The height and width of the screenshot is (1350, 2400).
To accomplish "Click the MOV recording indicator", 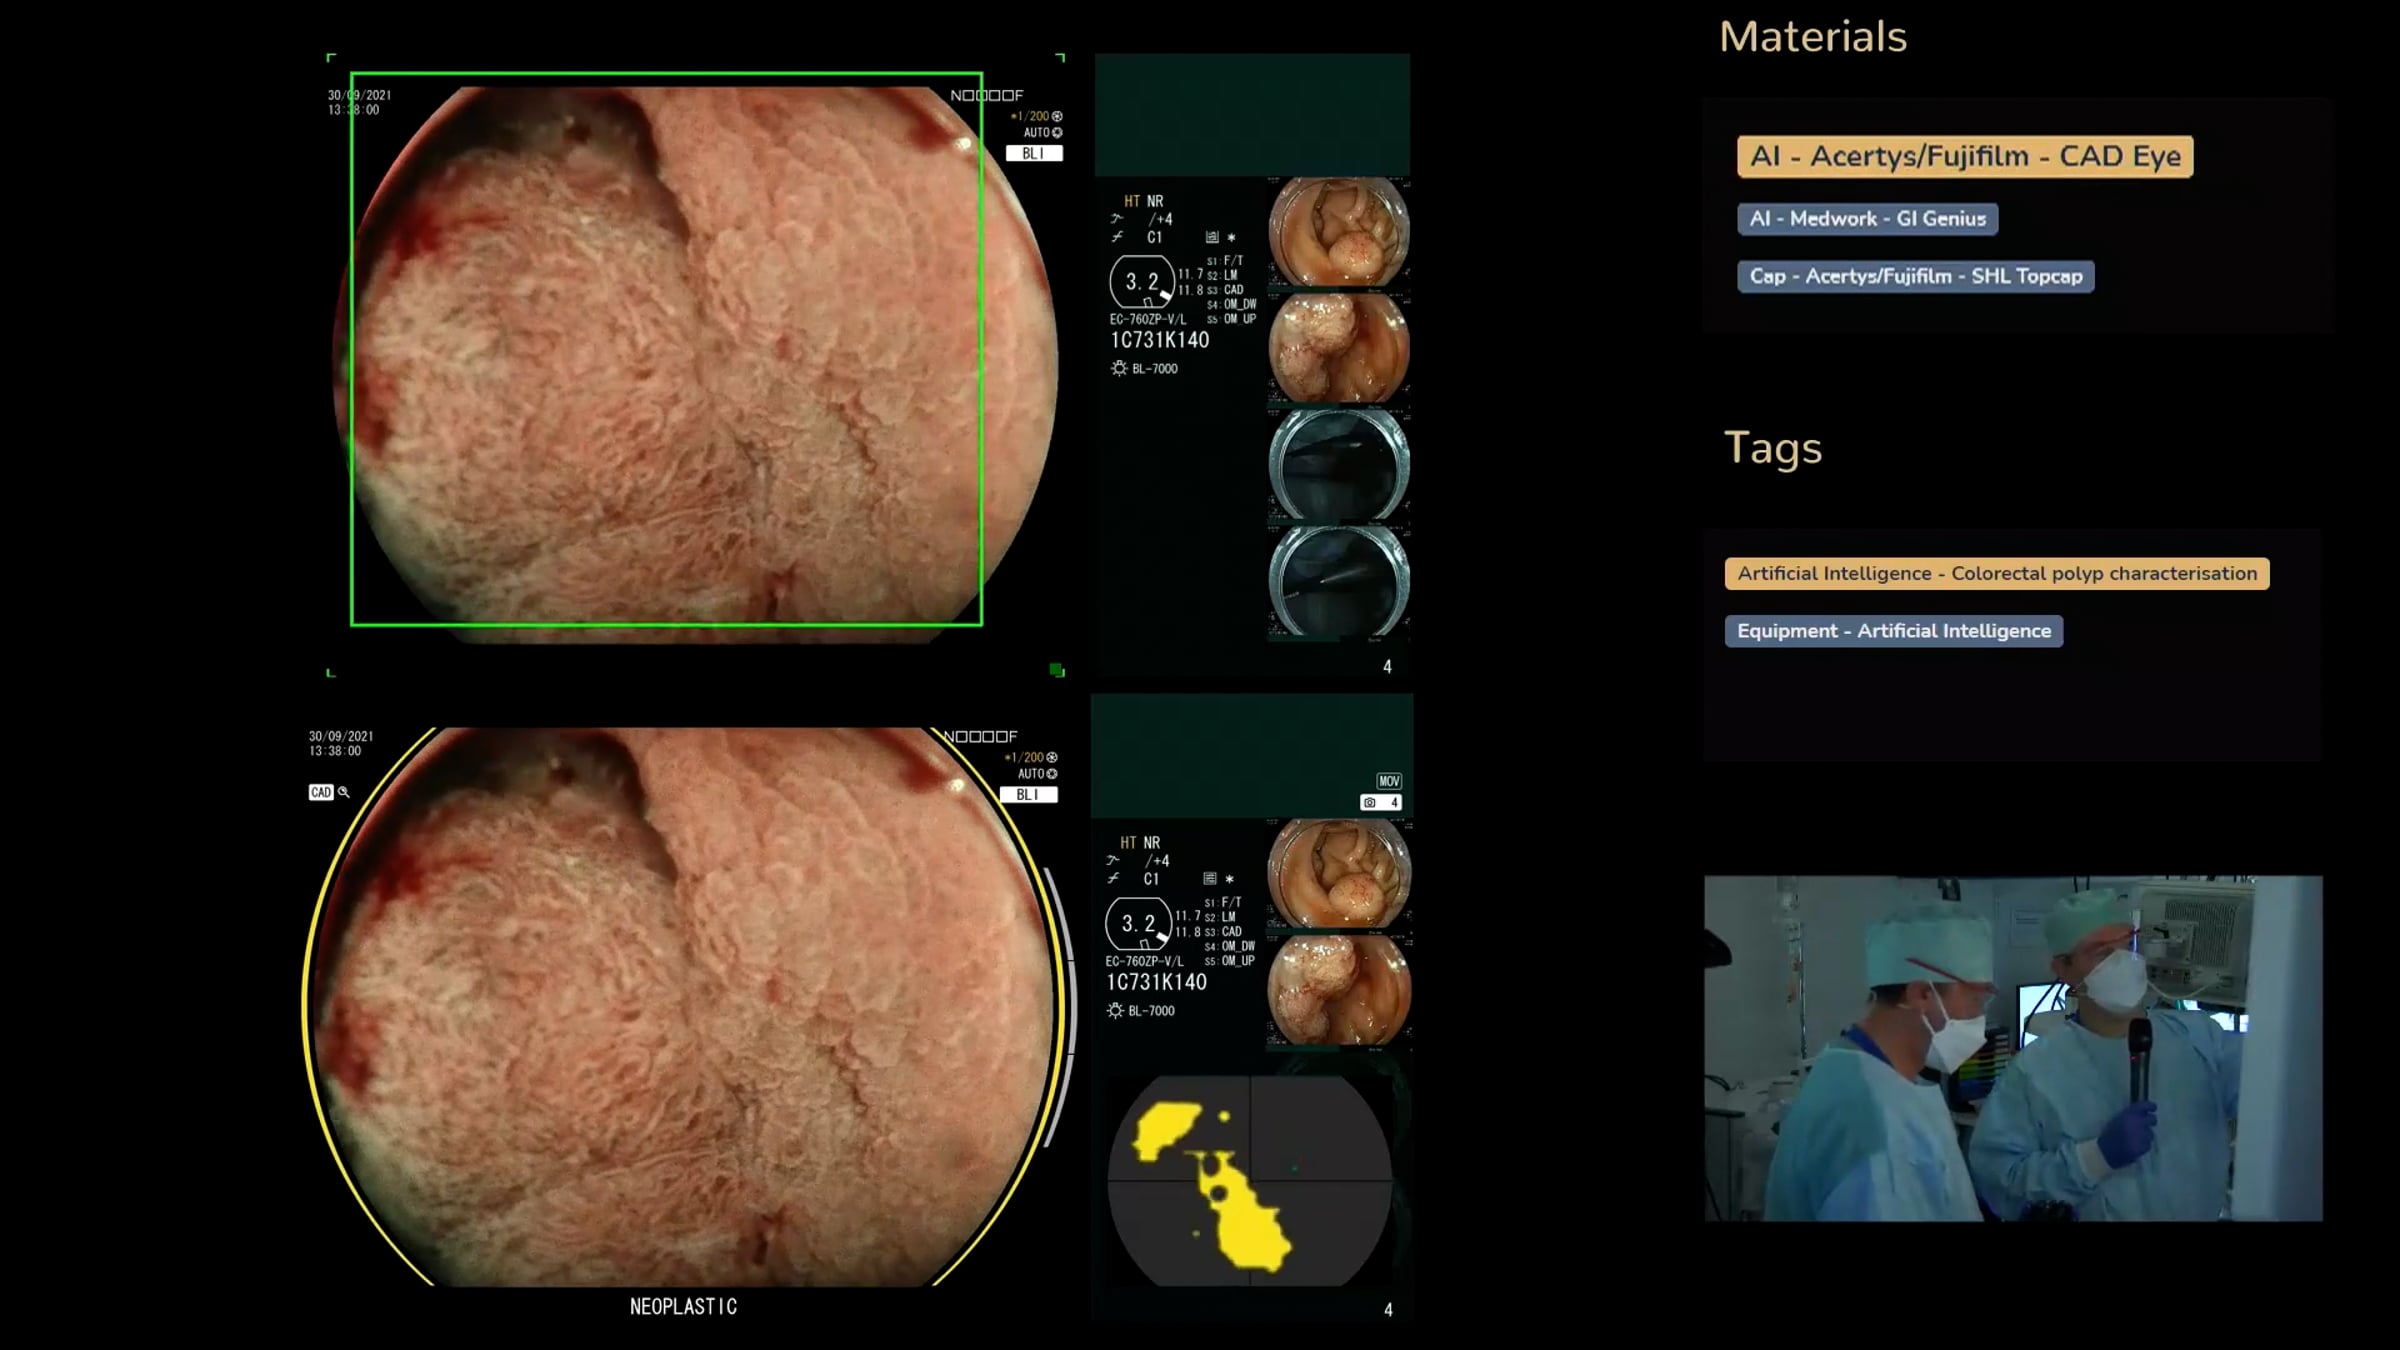I will tap(1389, 781).
